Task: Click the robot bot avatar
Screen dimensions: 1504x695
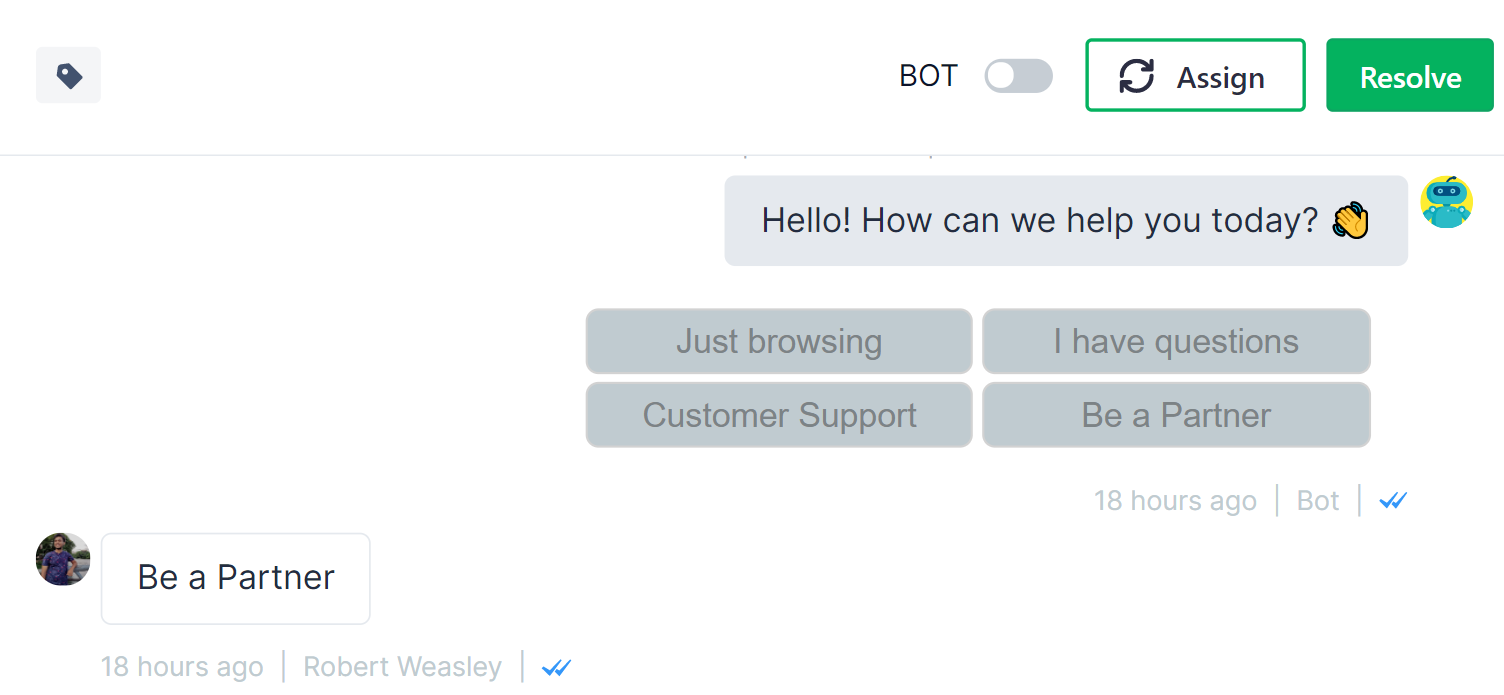Action: coord(1446,202)
